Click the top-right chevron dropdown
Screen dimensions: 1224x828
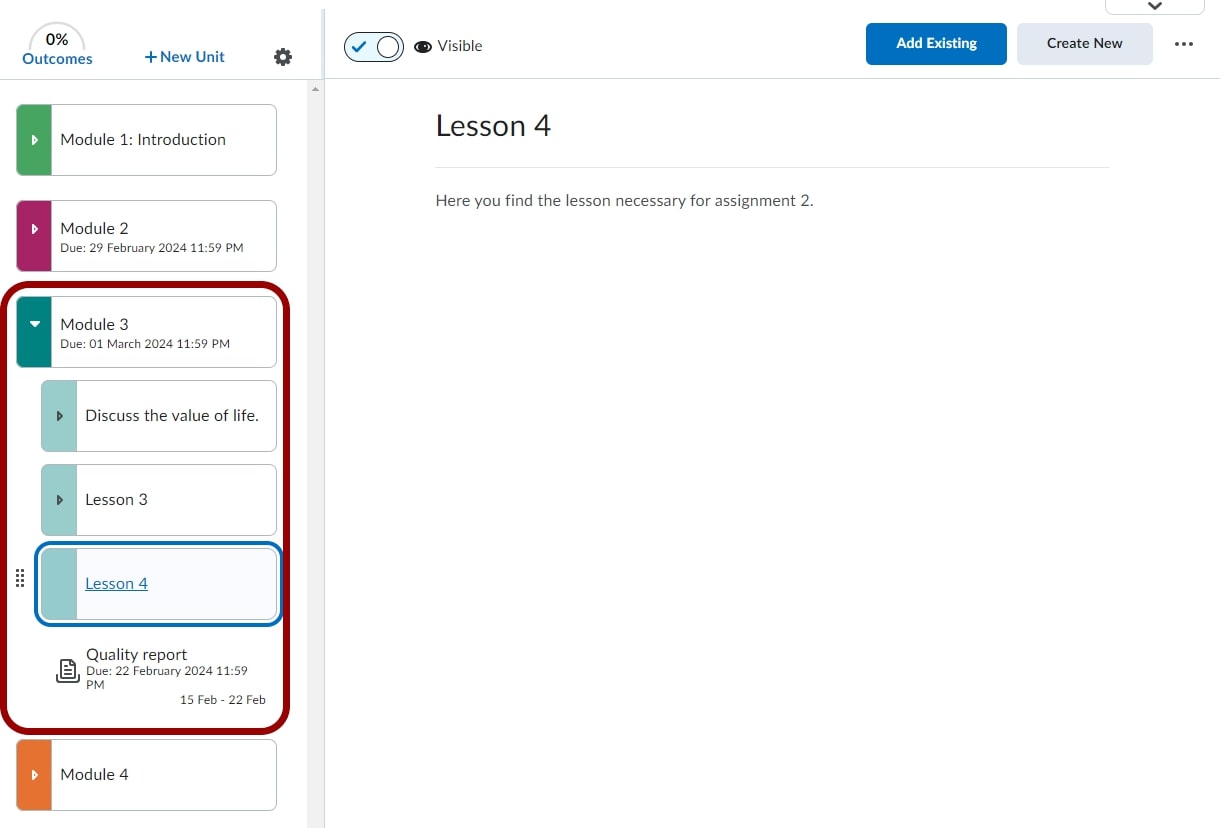(1154, 6)
